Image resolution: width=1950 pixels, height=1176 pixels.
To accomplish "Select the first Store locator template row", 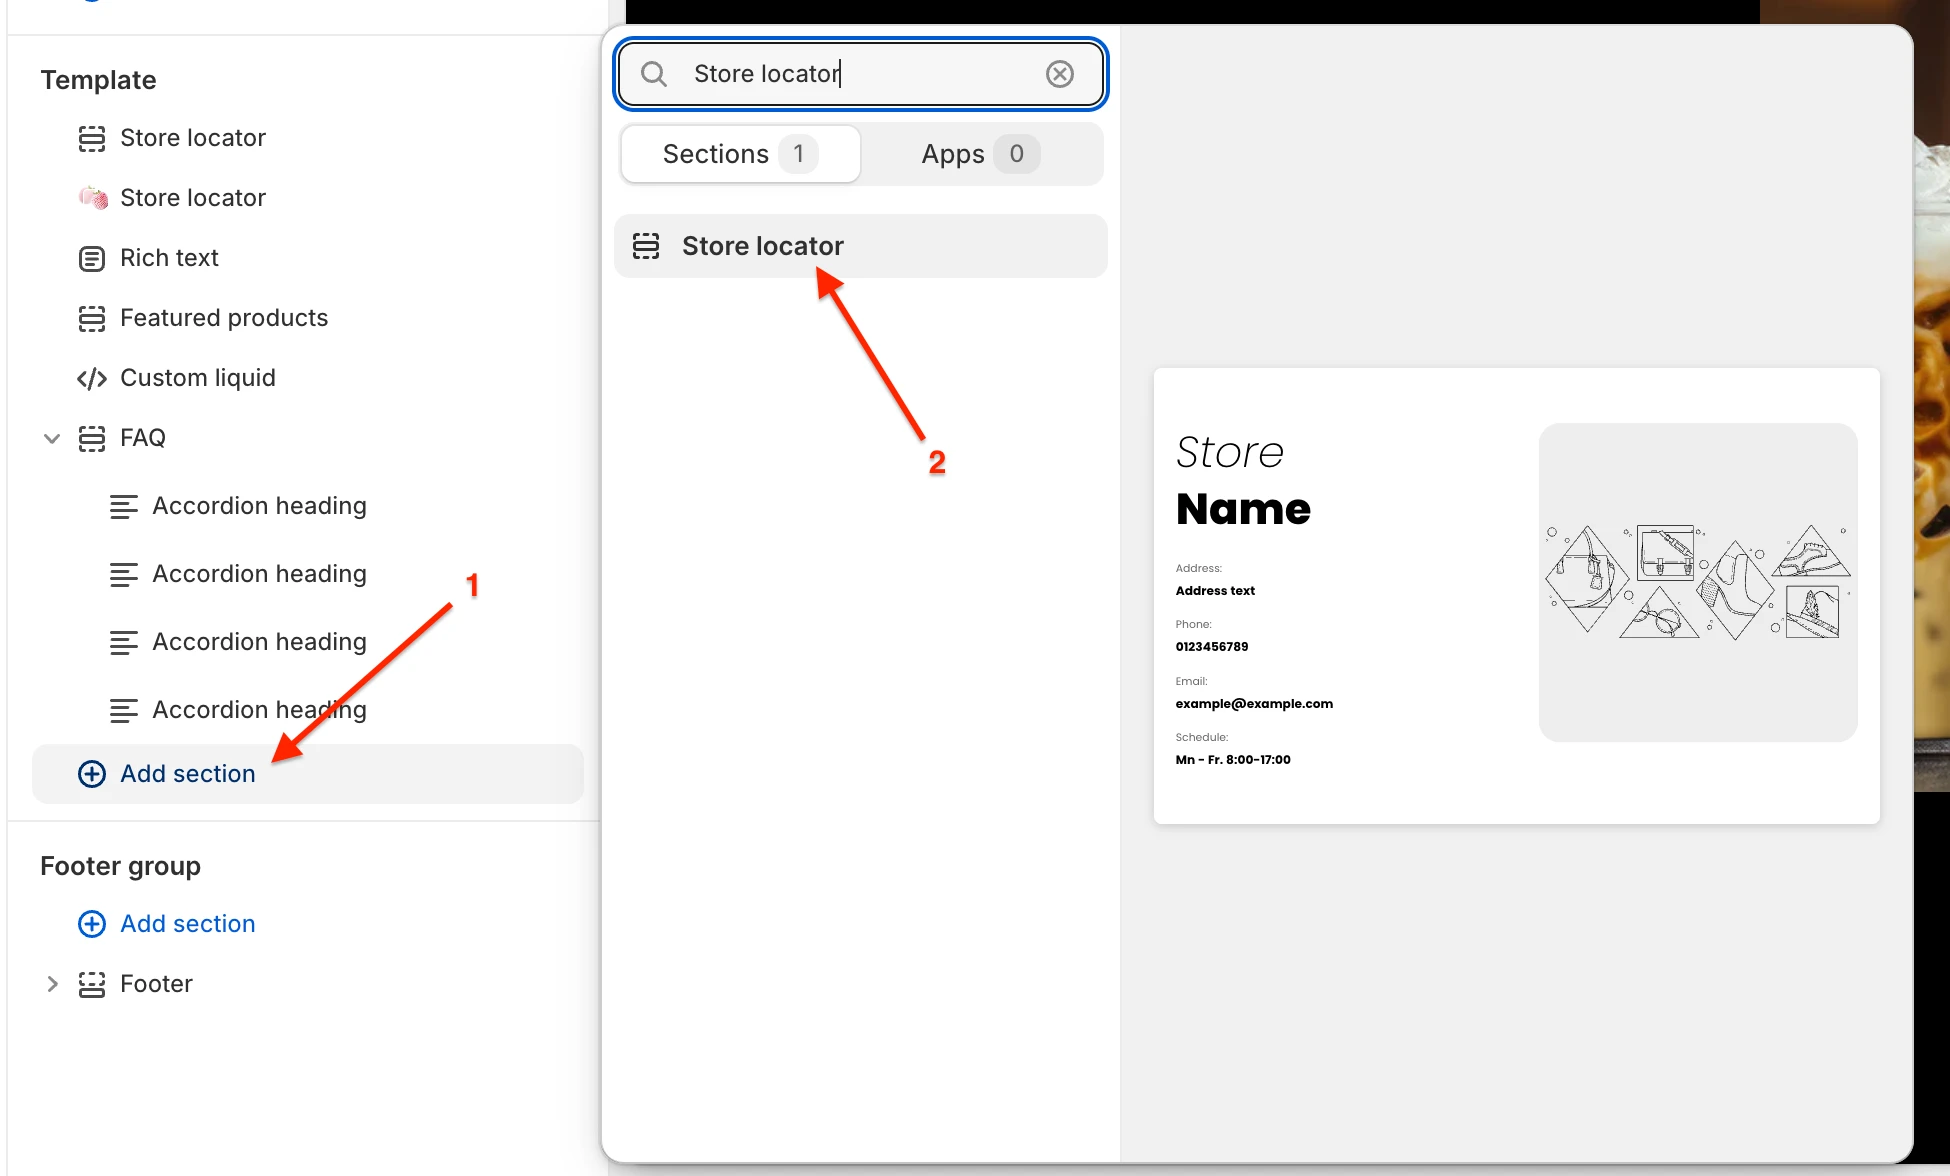I will click(308, 138).
